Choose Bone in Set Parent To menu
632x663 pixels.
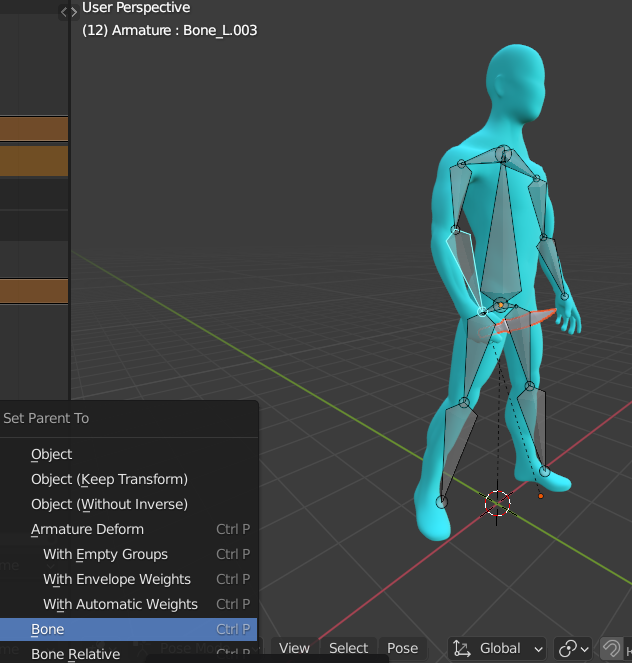[x=47, y=629]
